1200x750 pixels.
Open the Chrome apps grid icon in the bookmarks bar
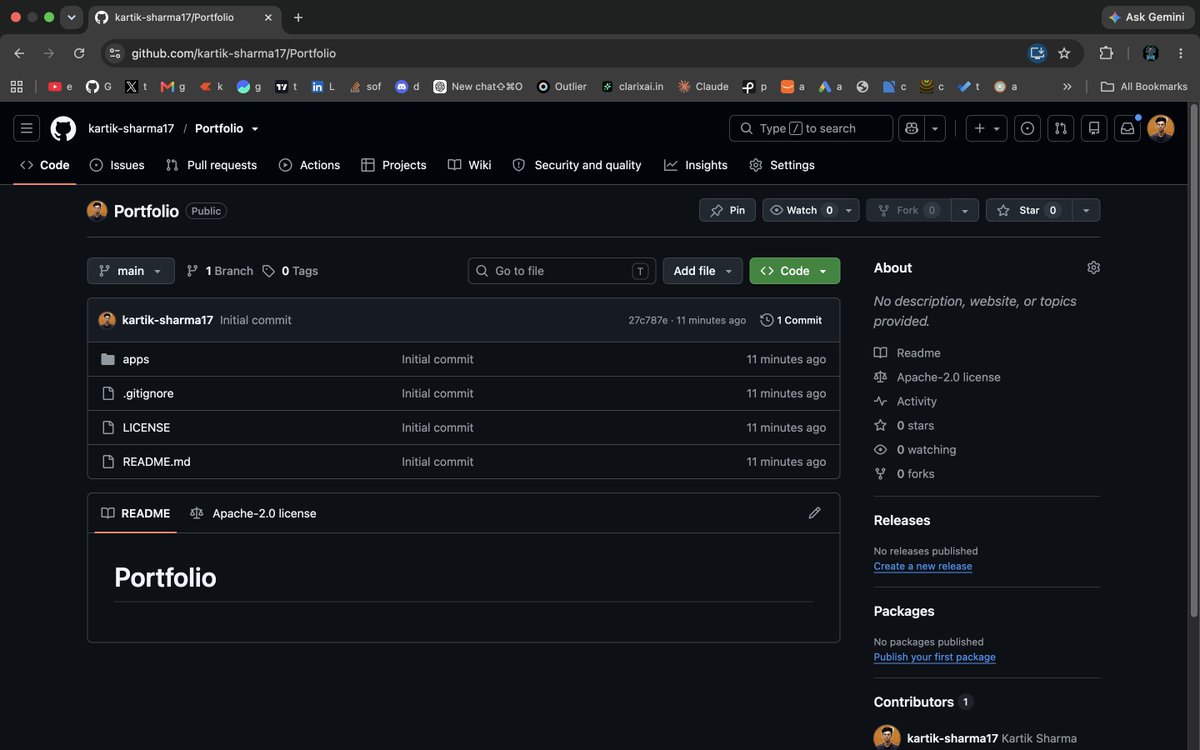pyautogui.click(x=15, y=87)
